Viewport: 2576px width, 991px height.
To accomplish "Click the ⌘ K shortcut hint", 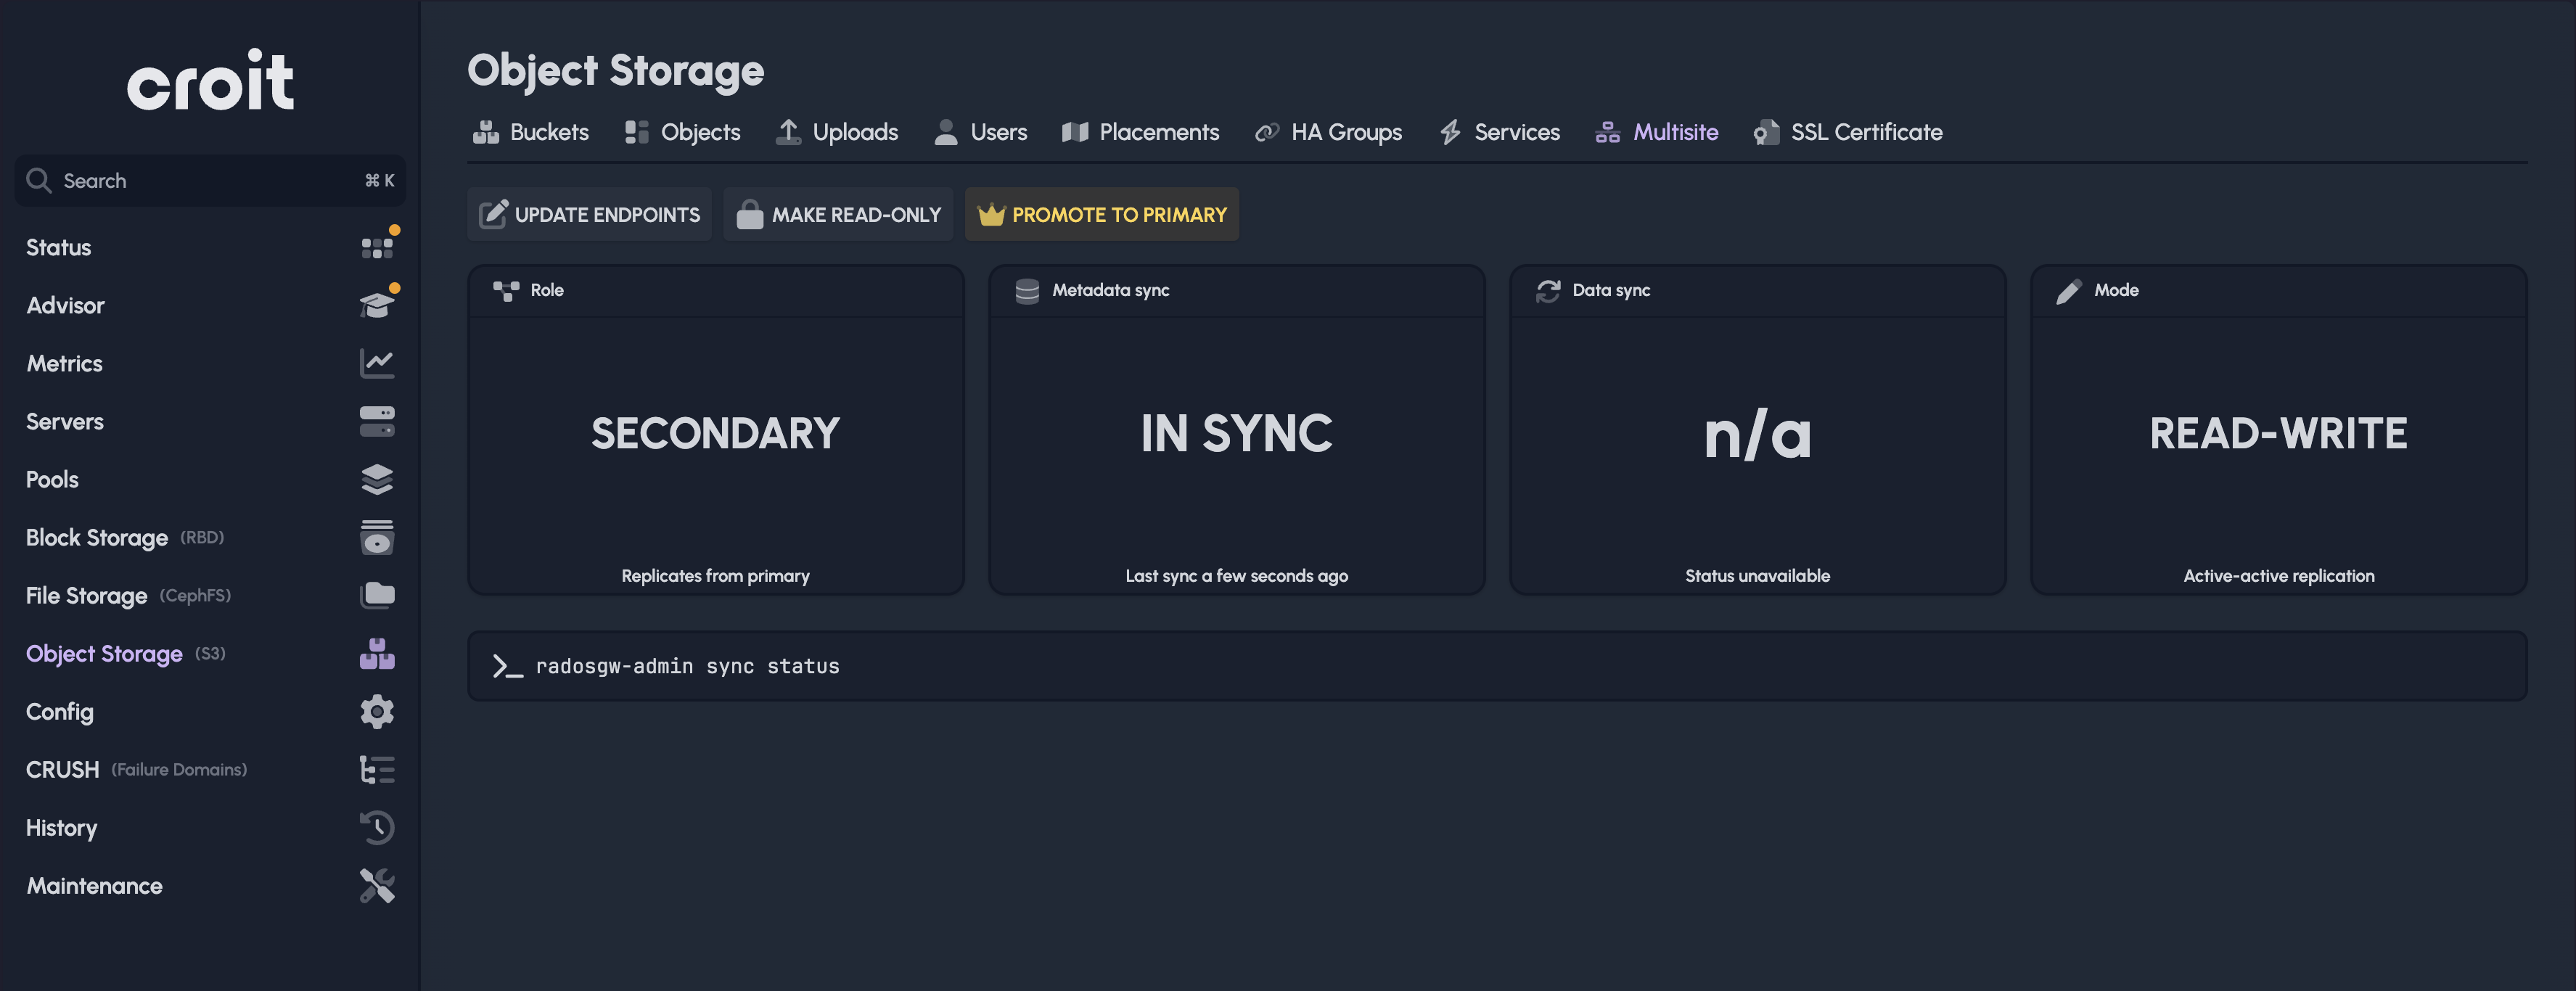I will pyautogui.click(x=380, y=180).
